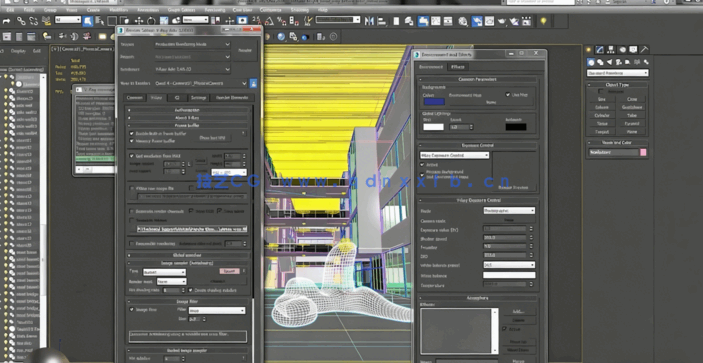The image size is (703, 363).
Task: Switch to the Common tab in Render Setup
Action: click(135, 98)
